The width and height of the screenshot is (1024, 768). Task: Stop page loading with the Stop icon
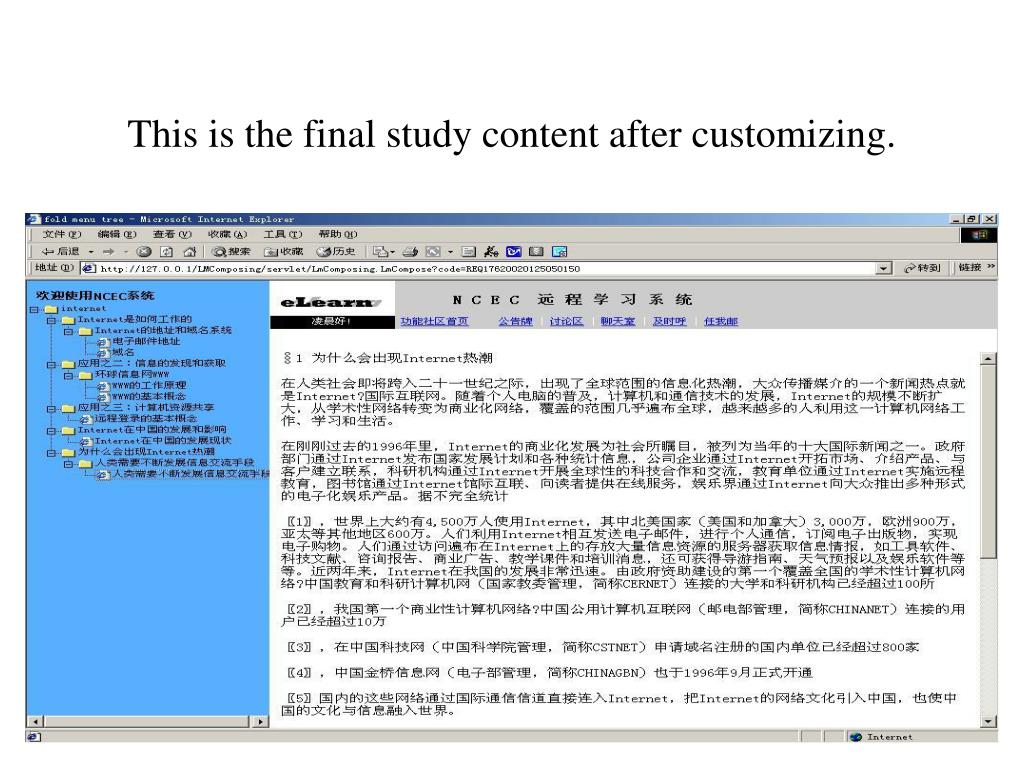pos(144,251)
